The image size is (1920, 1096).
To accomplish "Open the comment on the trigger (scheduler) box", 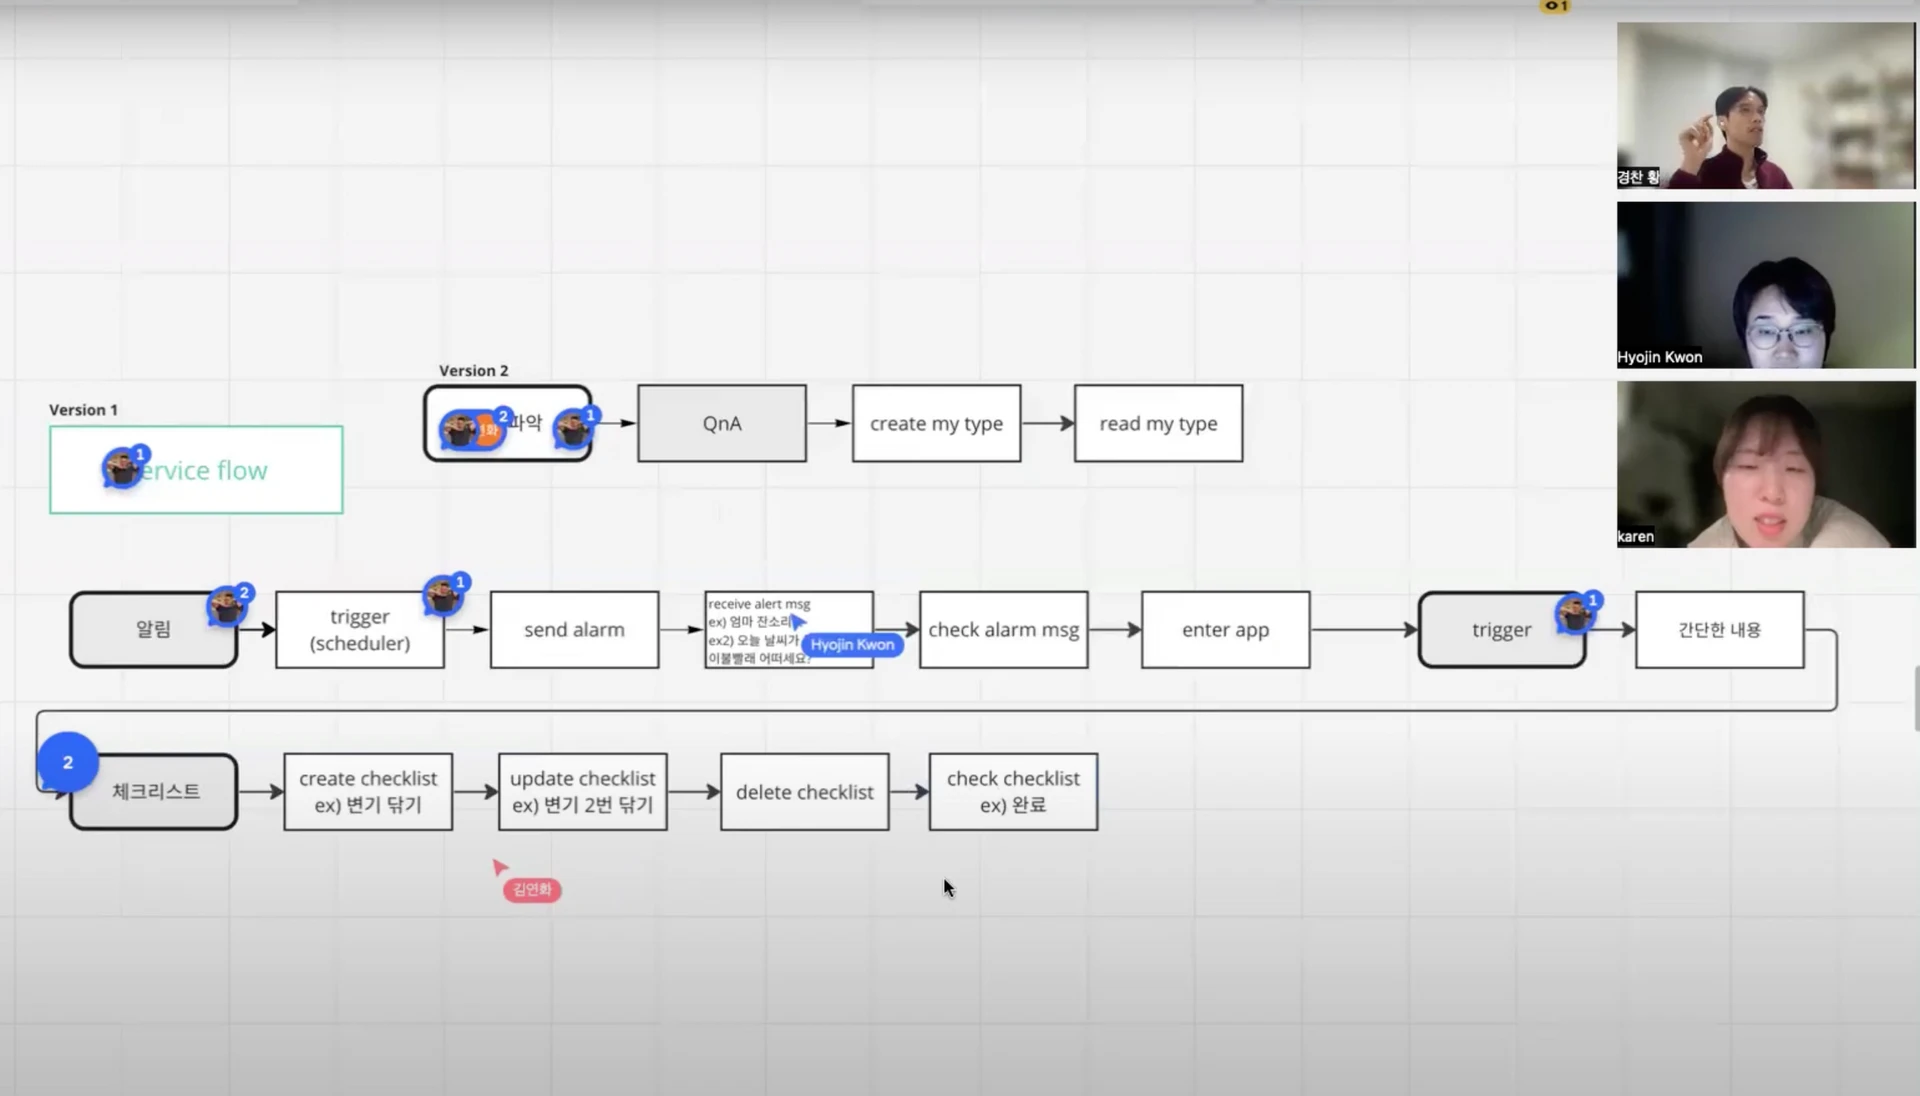I will pos(445,594).
